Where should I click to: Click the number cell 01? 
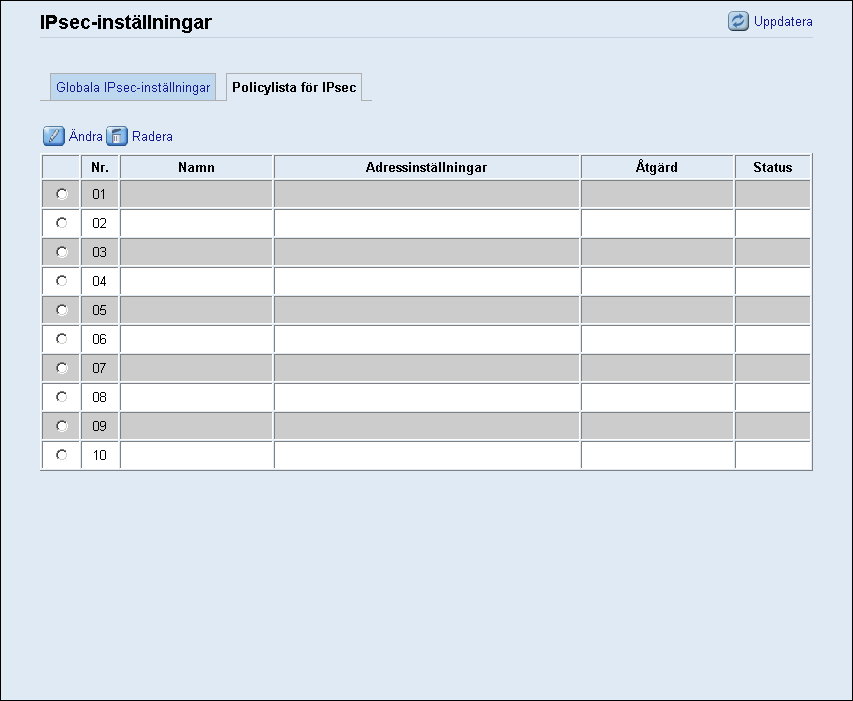(x=100, y=194)
